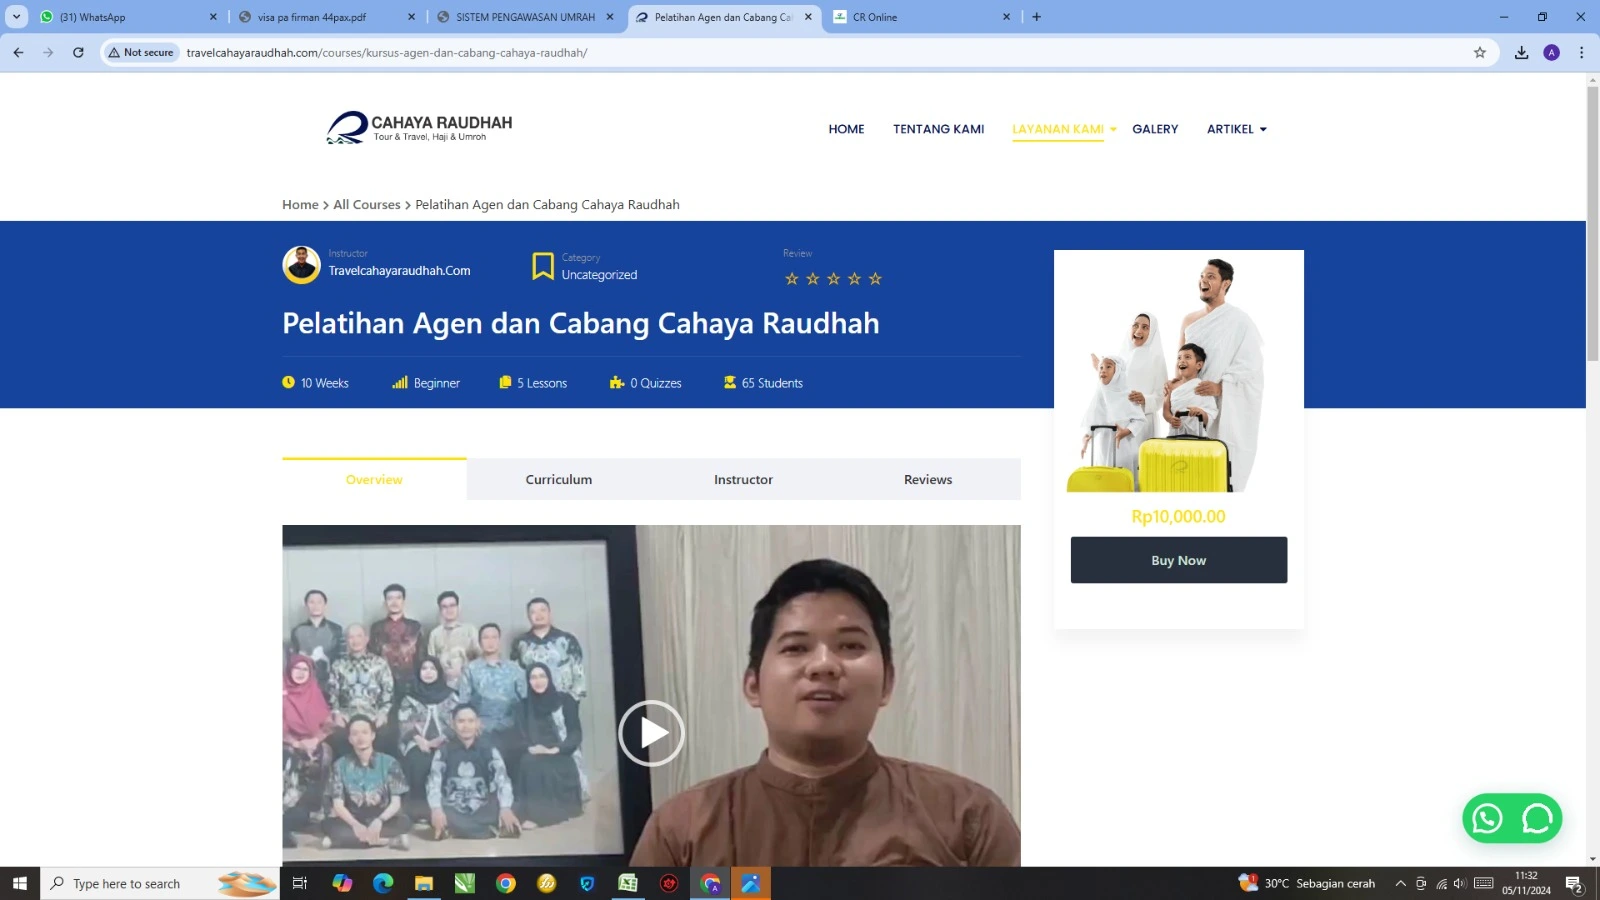Screen dimensions: 1600x900
Task: Follow the All Courses breadcrumb link
Action: click(x=367, y=204)
